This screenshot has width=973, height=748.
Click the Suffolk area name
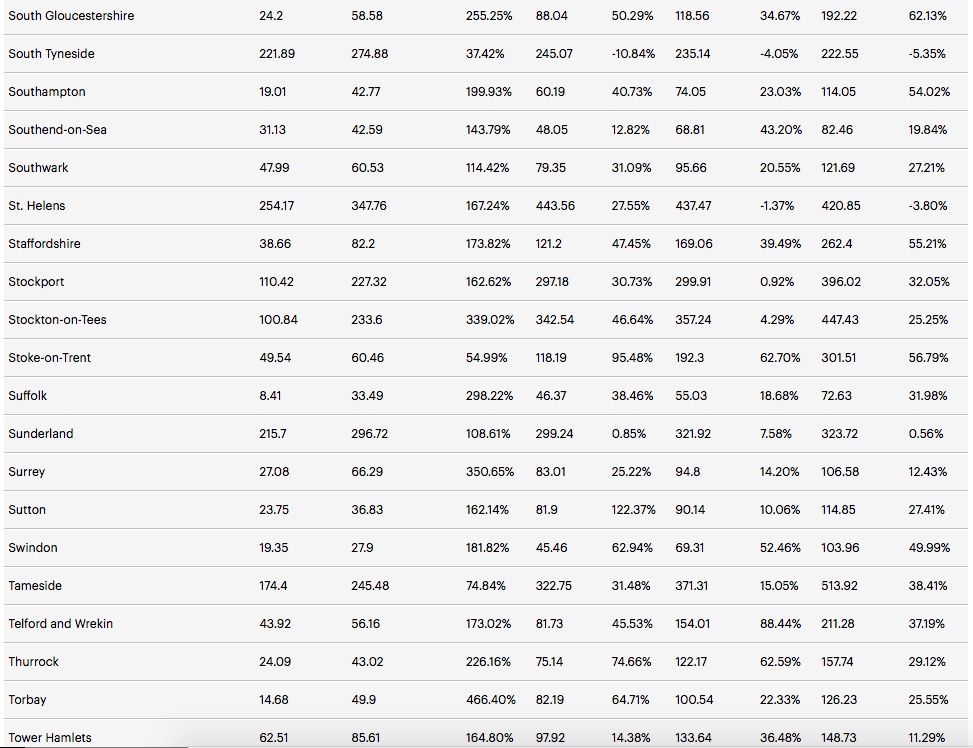pyautogui.click(x=28, y=396)
